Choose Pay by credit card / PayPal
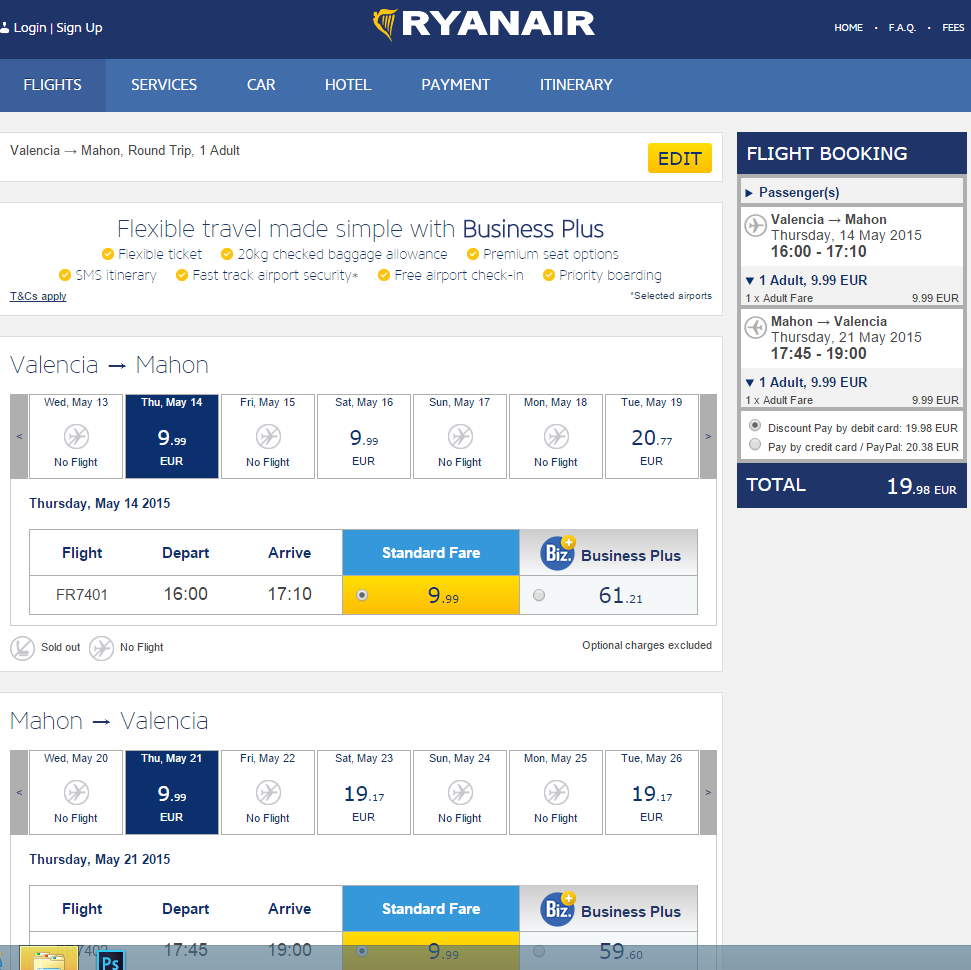971x970 pixels. [x=755, y=445]
